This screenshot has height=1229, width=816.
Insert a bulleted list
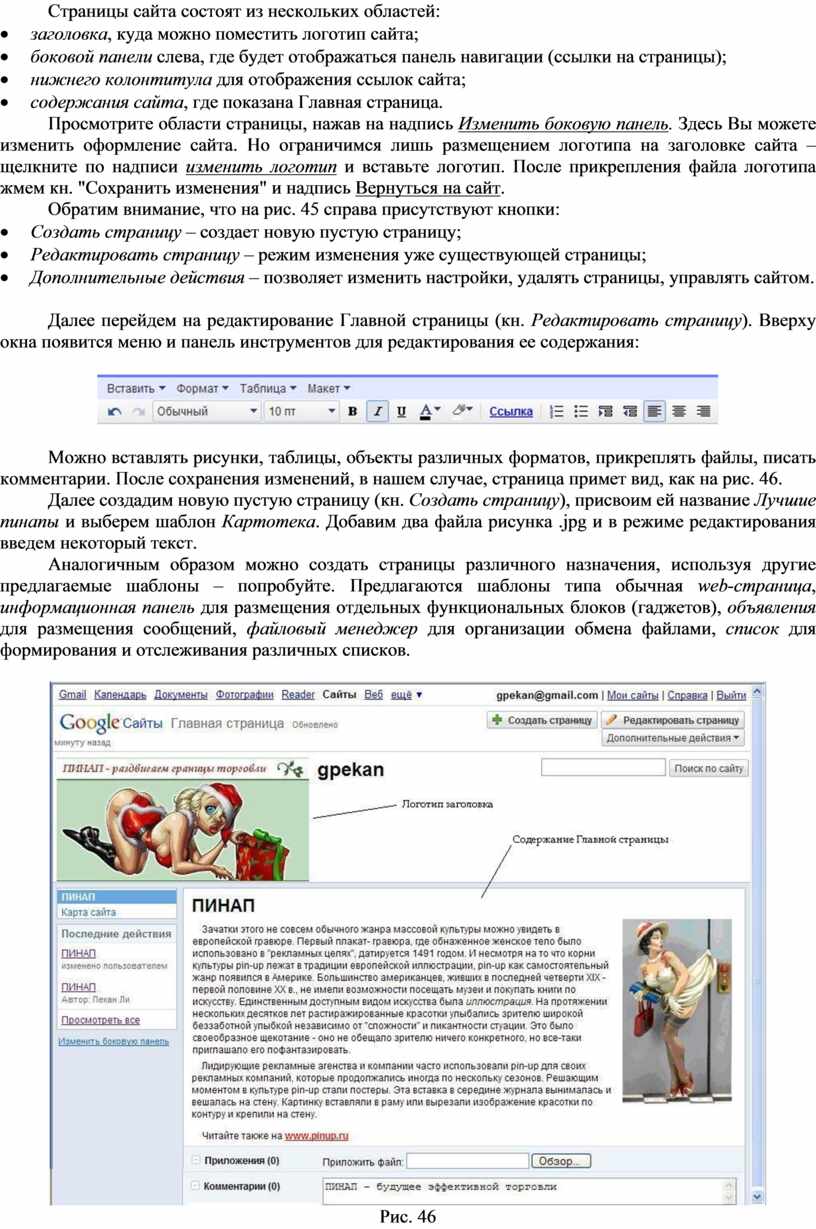580,411
